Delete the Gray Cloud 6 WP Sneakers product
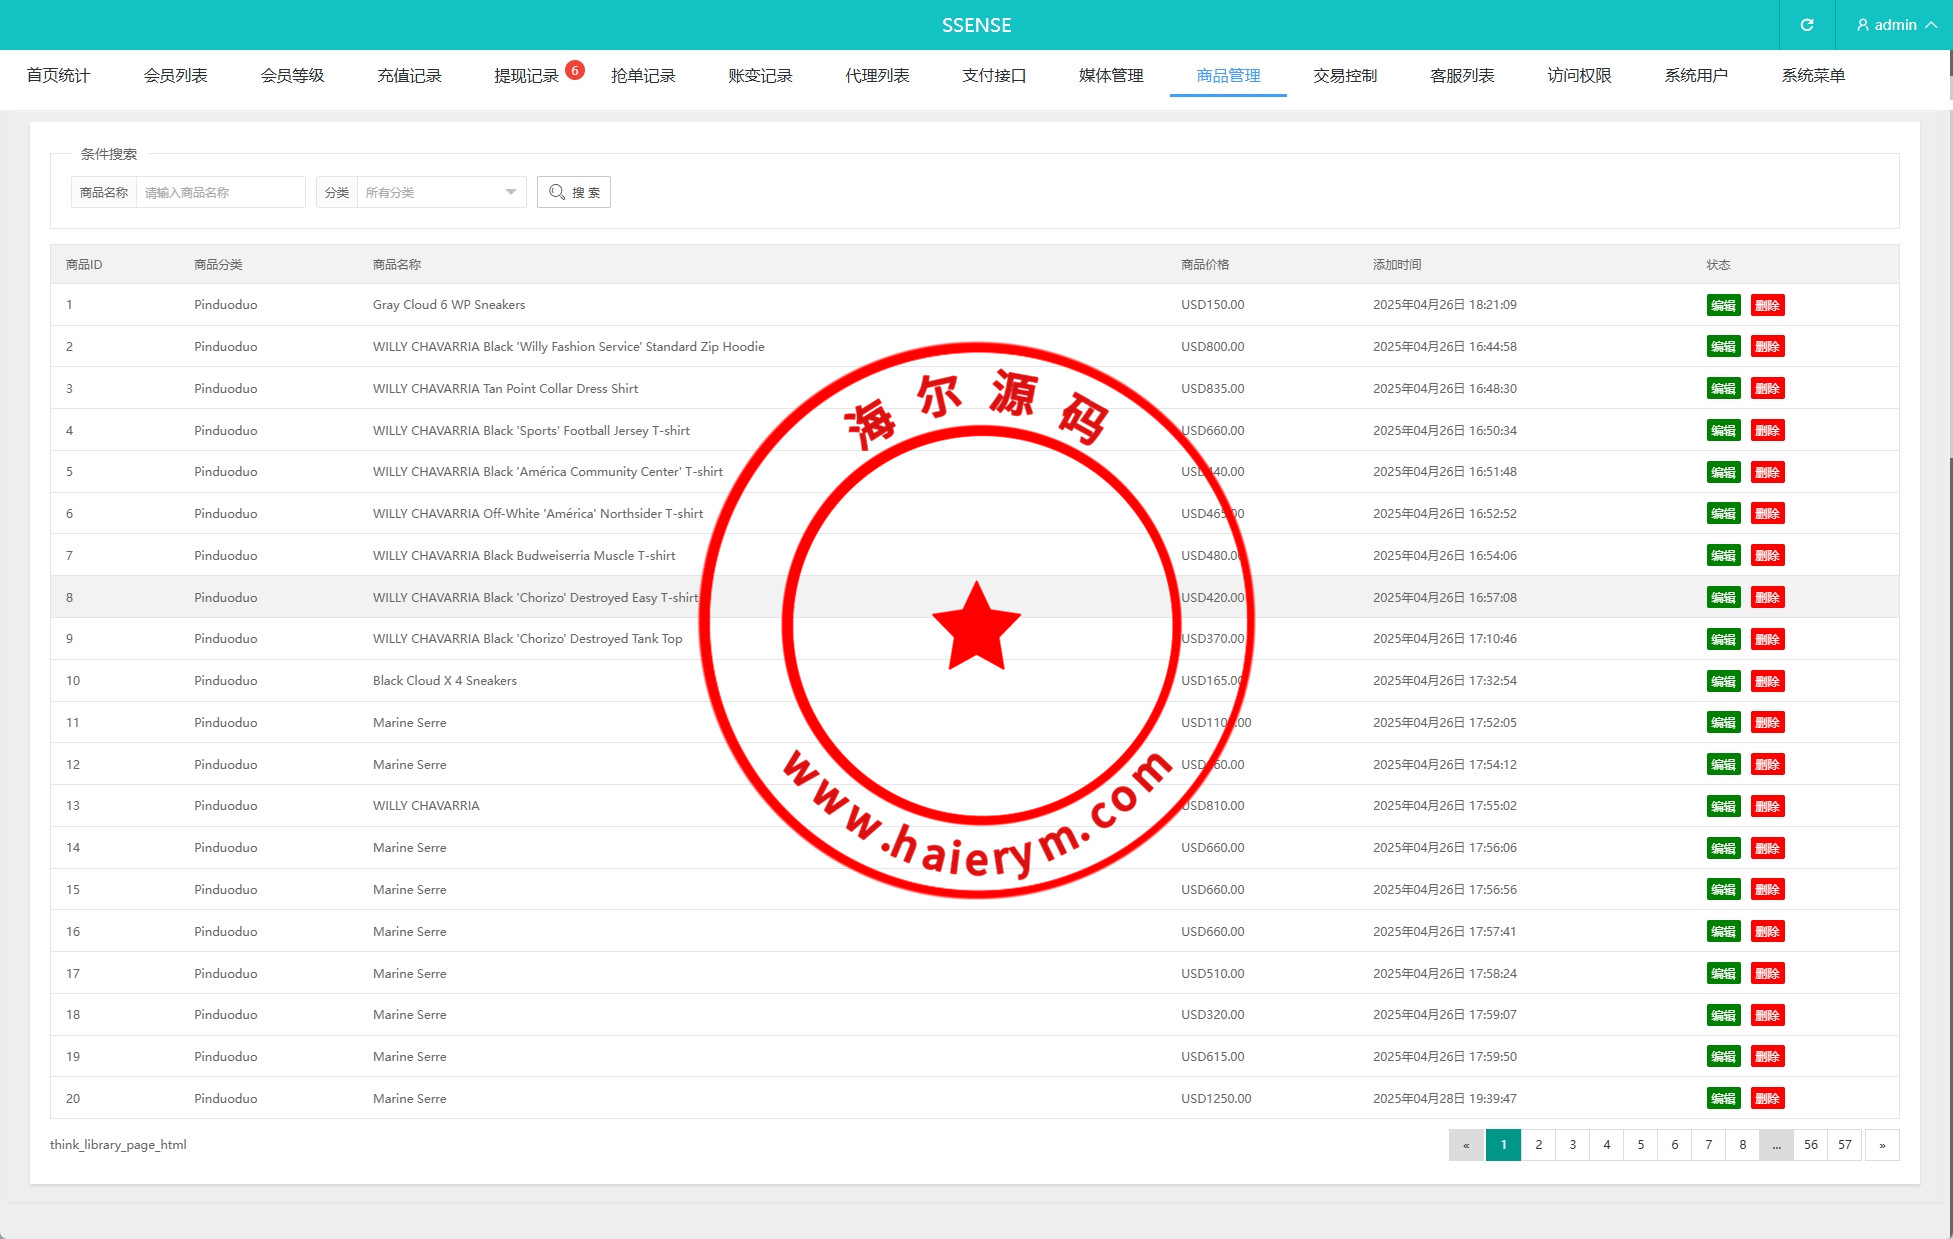This screenshot has height=1239, width=1953. coord(1767,305)
